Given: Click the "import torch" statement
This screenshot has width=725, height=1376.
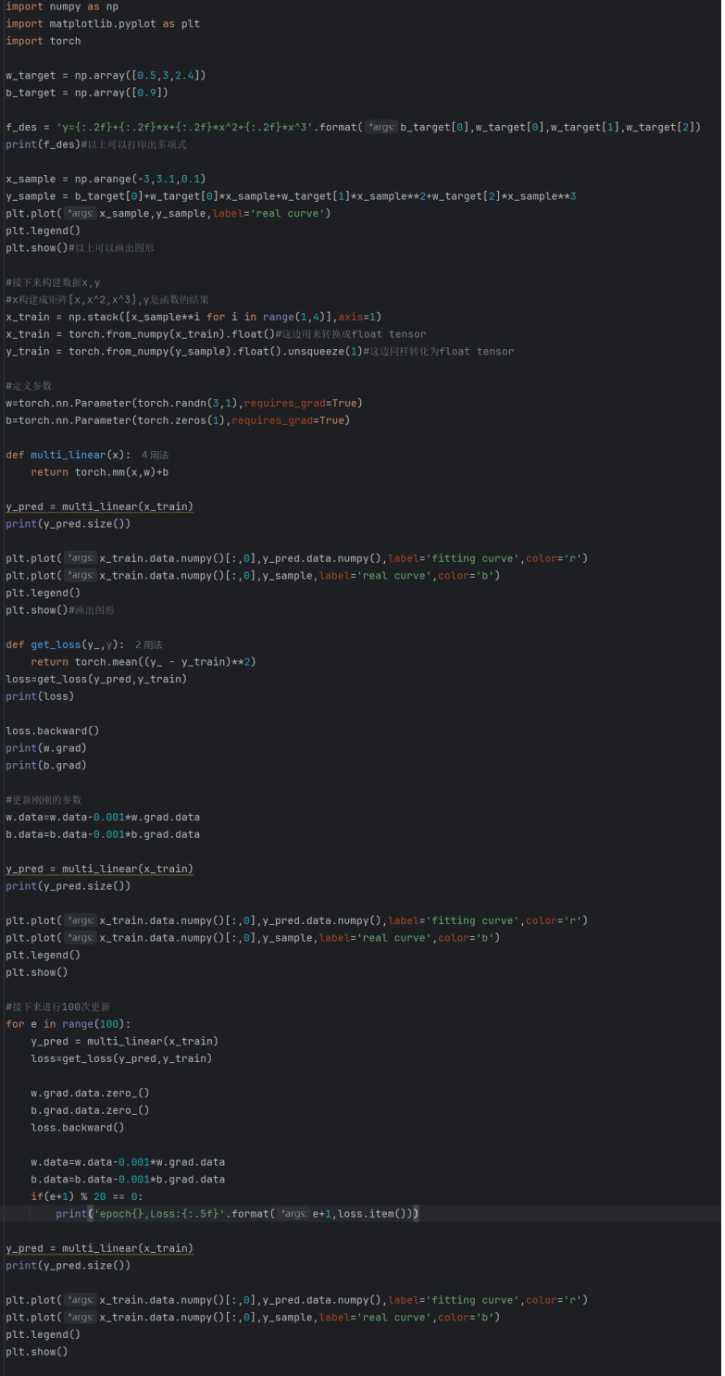Looking at the screenshot, I should (x=43, y=41).
